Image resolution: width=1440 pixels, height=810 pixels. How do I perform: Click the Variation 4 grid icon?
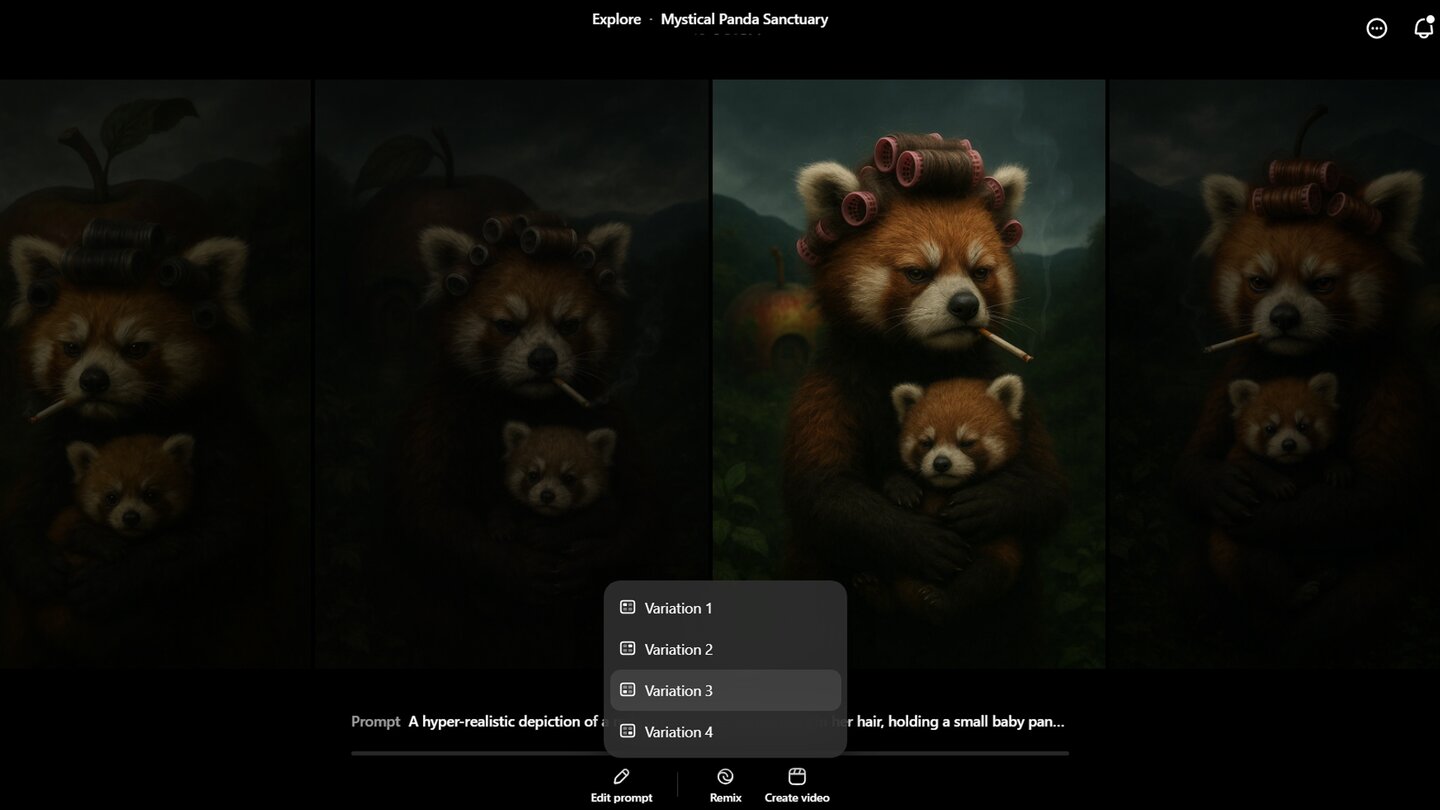(628, 731)
